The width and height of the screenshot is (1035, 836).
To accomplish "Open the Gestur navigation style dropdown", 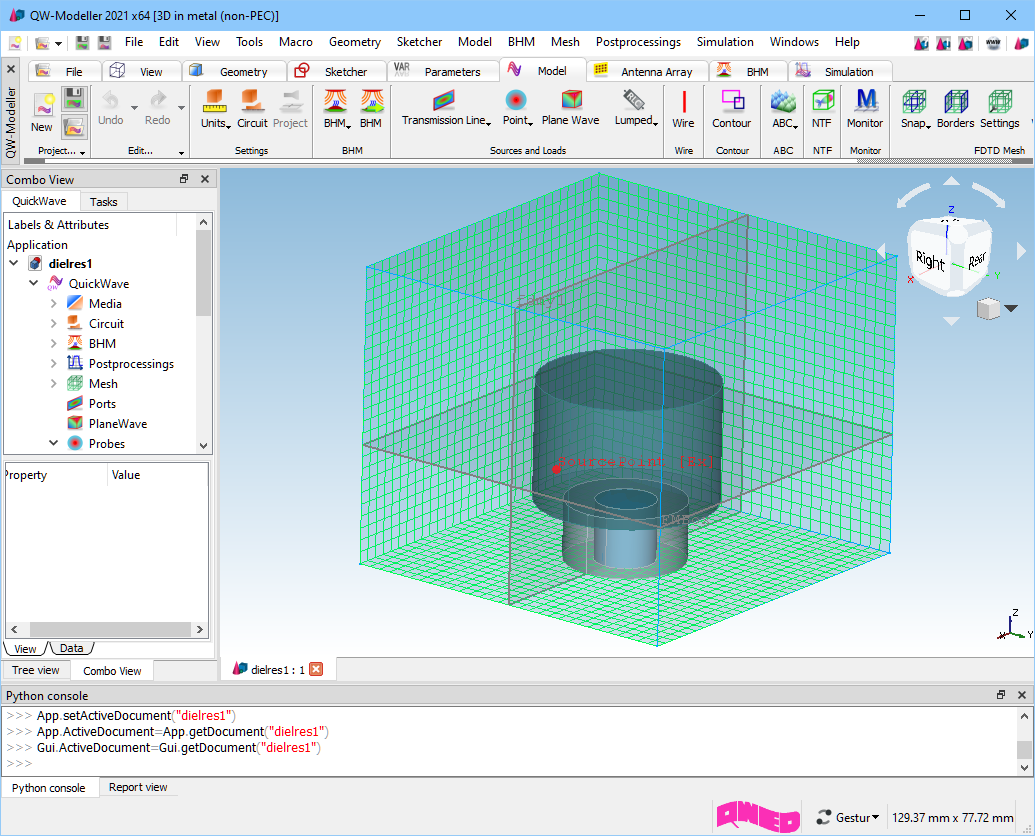I will point(848,818).
